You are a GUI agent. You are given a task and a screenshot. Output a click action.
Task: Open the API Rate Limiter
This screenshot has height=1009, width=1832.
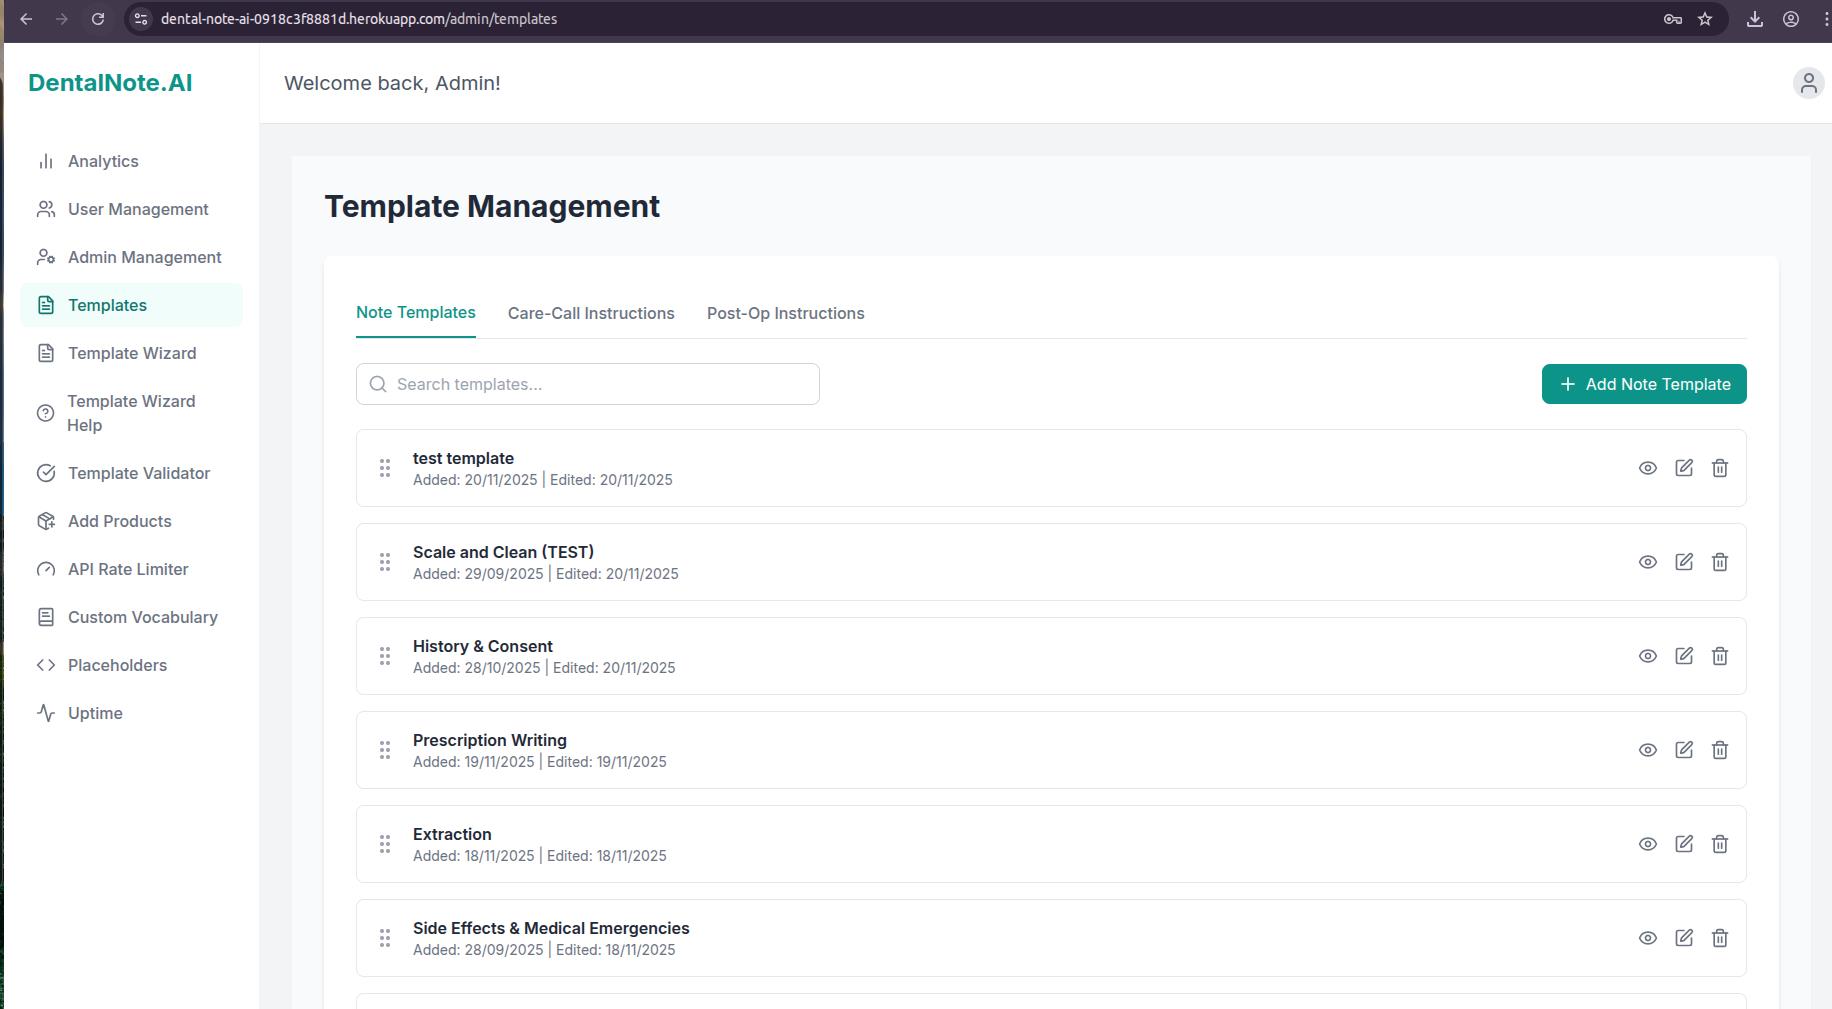[x=128, y=569]
